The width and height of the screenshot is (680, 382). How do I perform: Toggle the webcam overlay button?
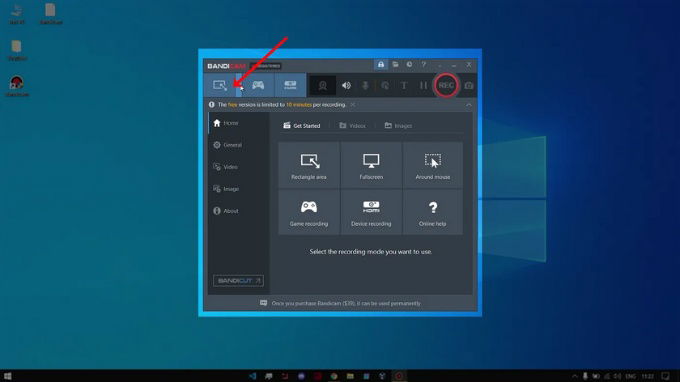(x=323, y=85)
